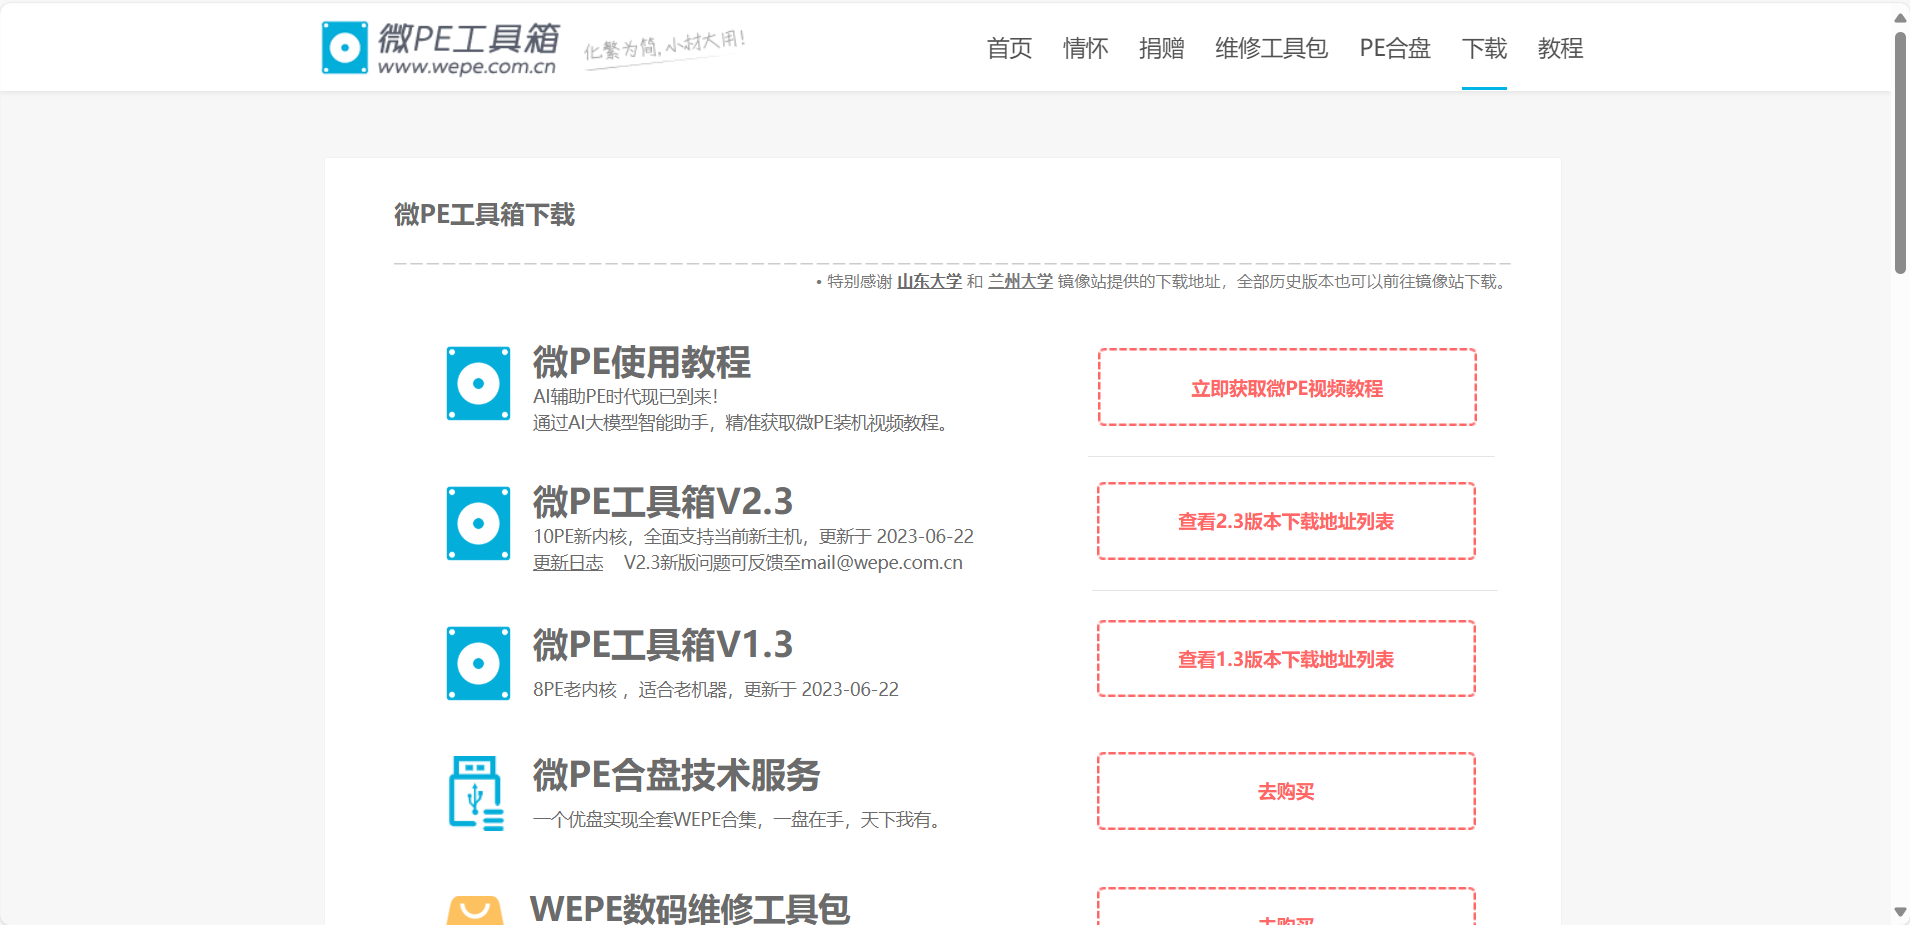Click the disc icon beside 微PE使用教程
The image size is (1910, 925).
[x=478, y=384]
